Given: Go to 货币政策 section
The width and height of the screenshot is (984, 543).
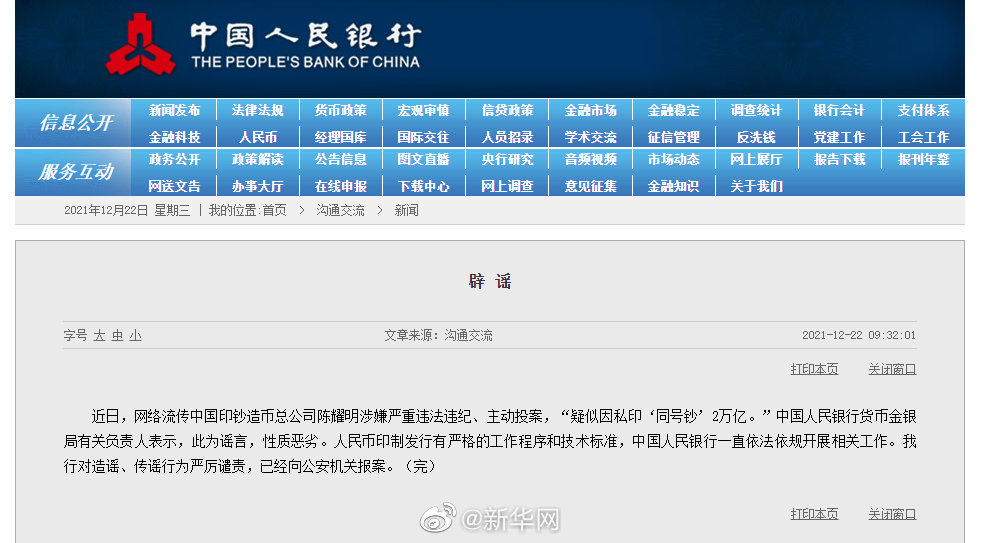Looking at the screenshot, I should pos(341,110).
